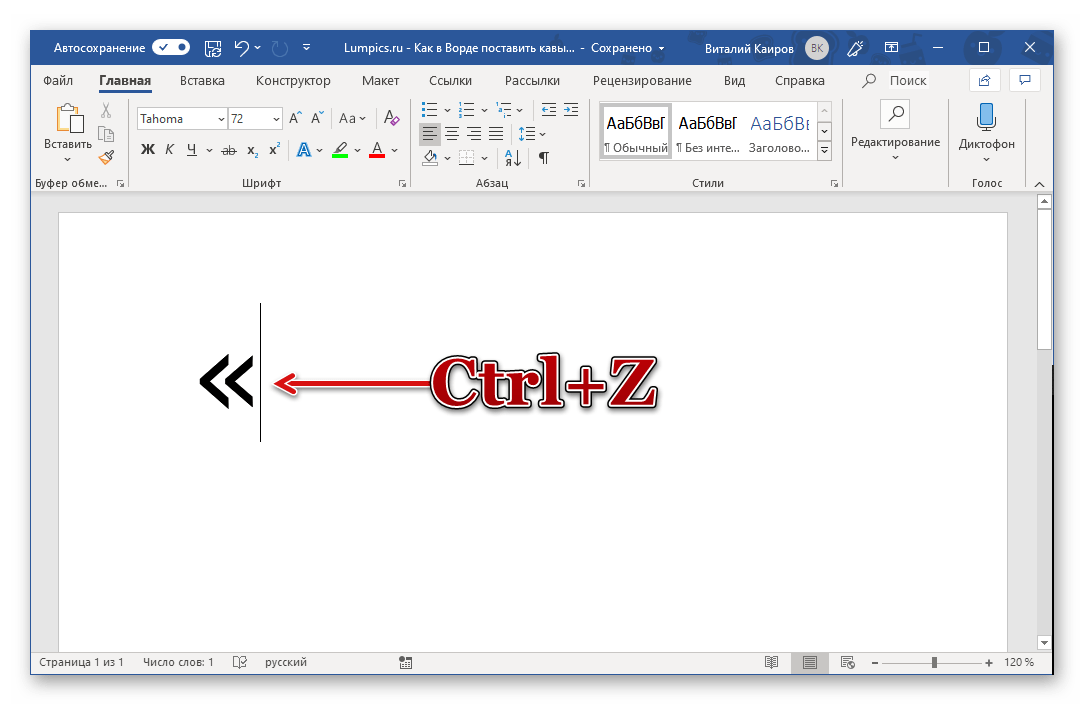This screenshot has width=1084, height=705.
Task: Show paragraph marks with pilcrow icon
Action: (x=544, y=157)
